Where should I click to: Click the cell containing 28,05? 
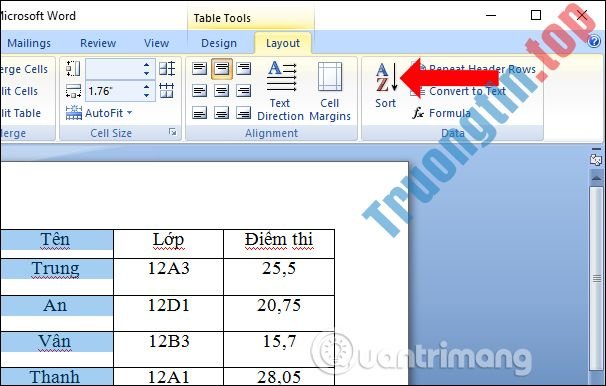tap(279, 377)
